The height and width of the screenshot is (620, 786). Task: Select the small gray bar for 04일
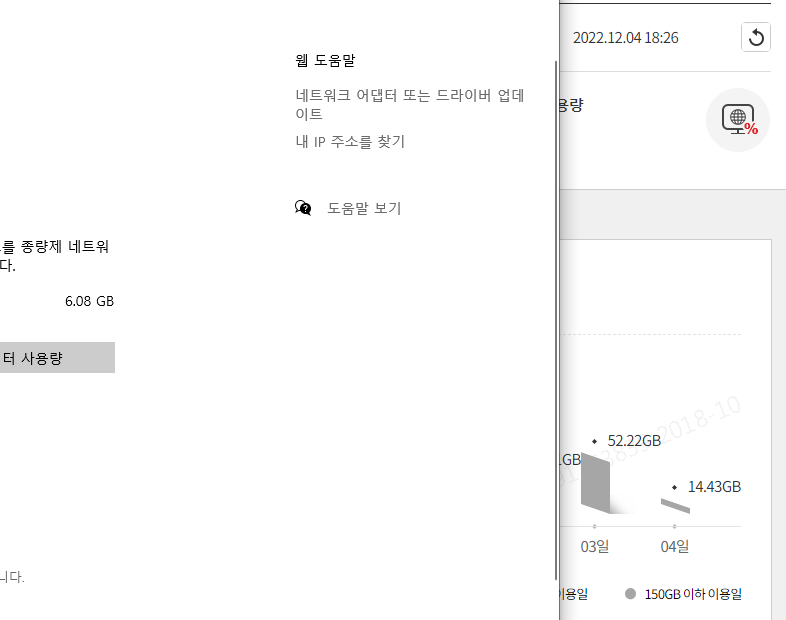point(675,506)
